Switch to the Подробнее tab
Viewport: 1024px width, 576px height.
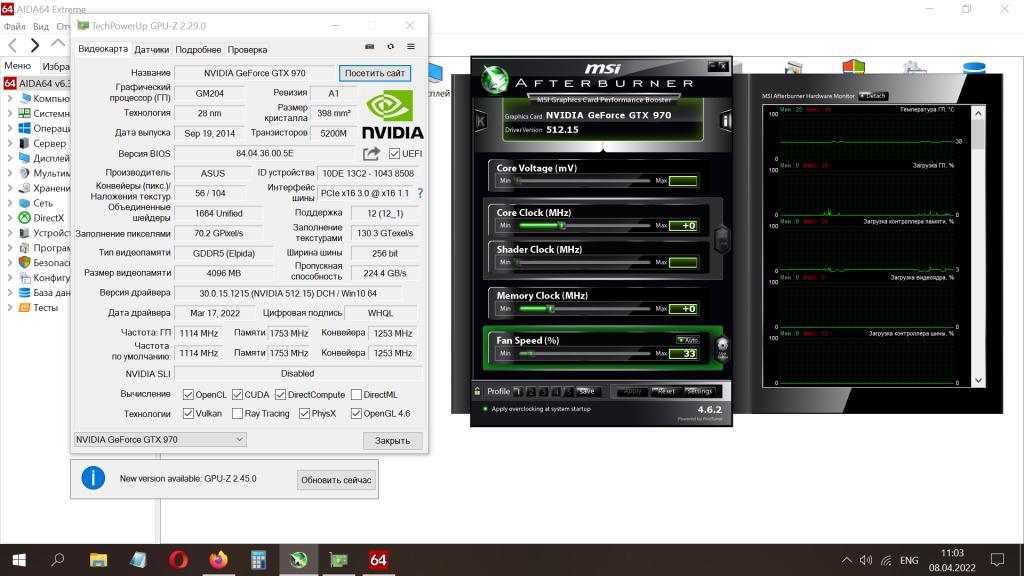[198, 50]
